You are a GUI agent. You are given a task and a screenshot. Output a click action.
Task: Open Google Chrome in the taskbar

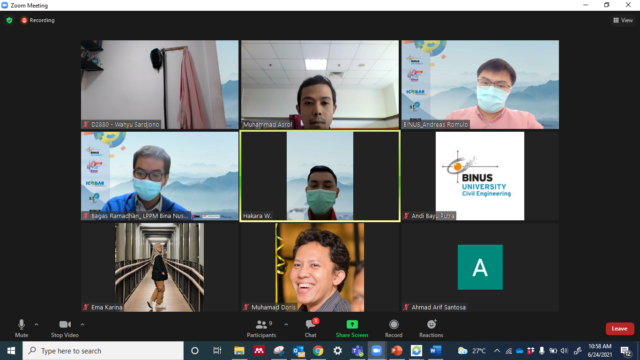pos(318,351)
